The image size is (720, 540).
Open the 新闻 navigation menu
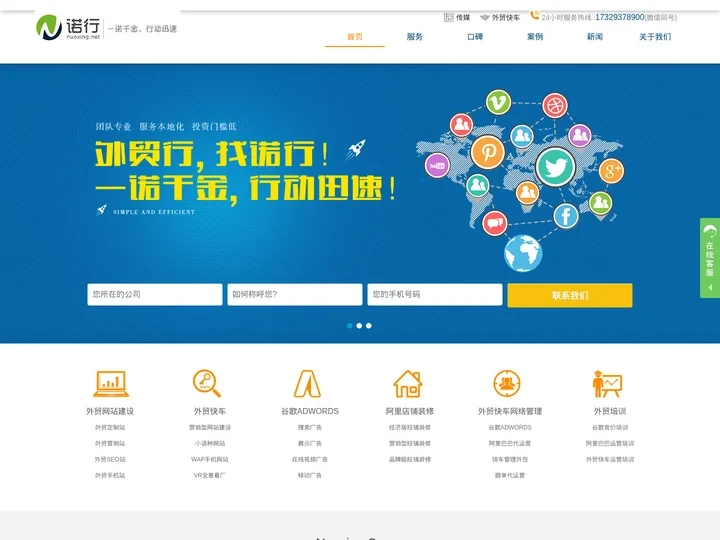[595, 37]
